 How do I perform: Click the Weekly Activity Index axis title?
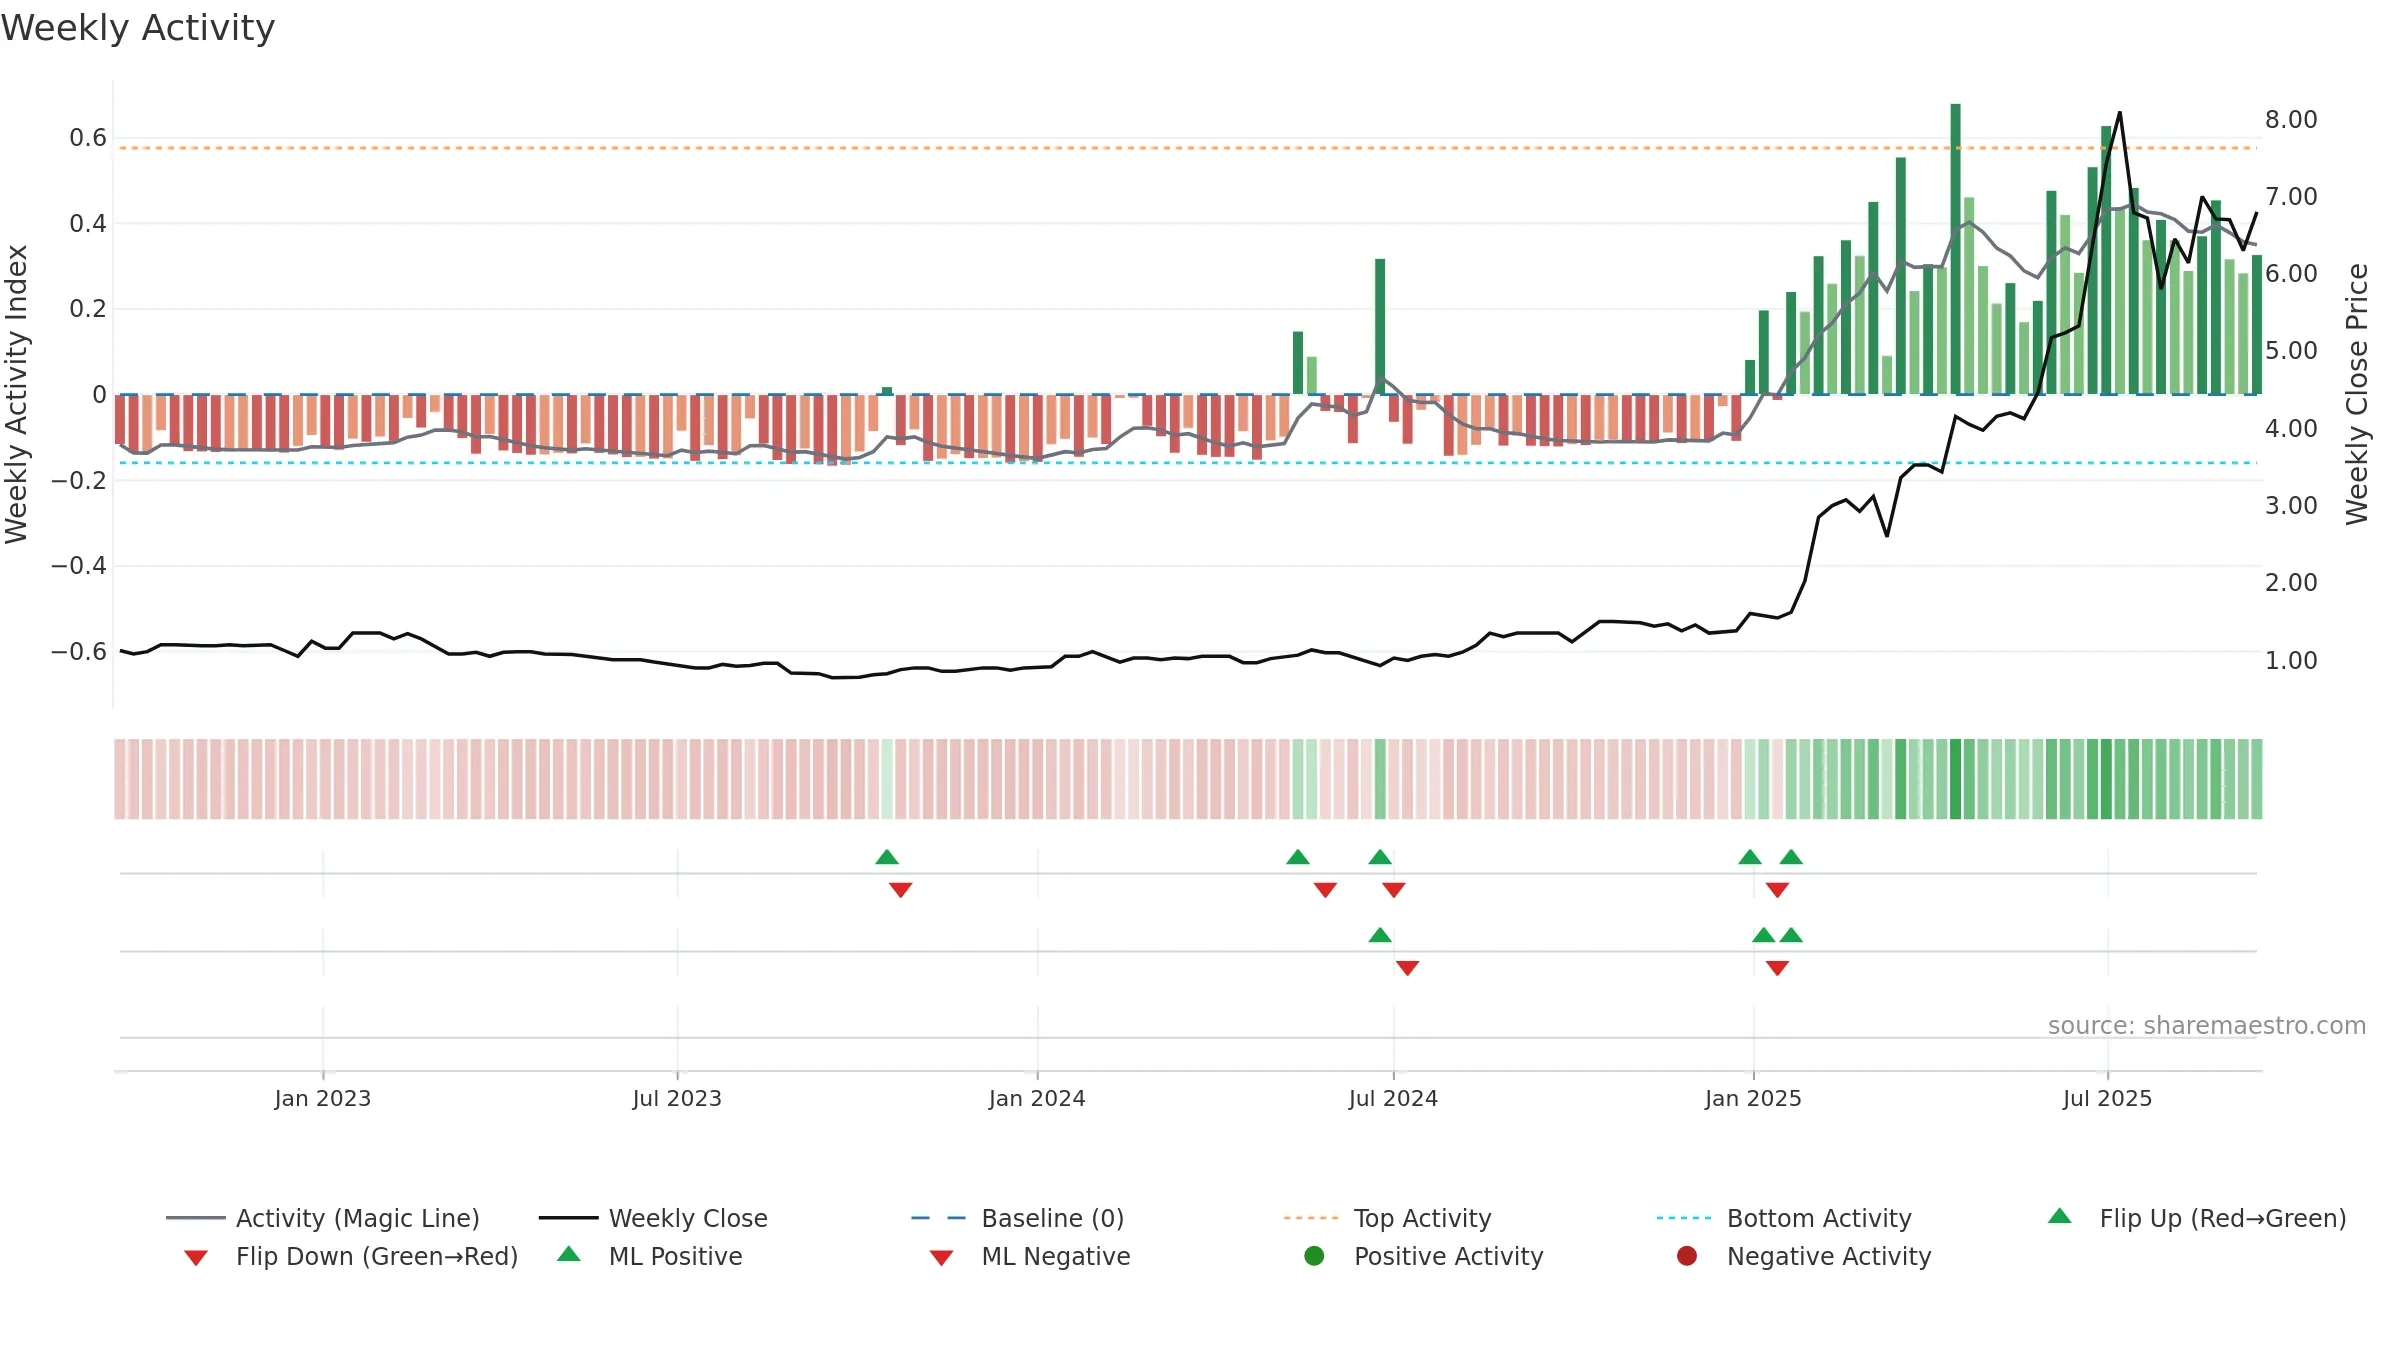pos(16,394)
